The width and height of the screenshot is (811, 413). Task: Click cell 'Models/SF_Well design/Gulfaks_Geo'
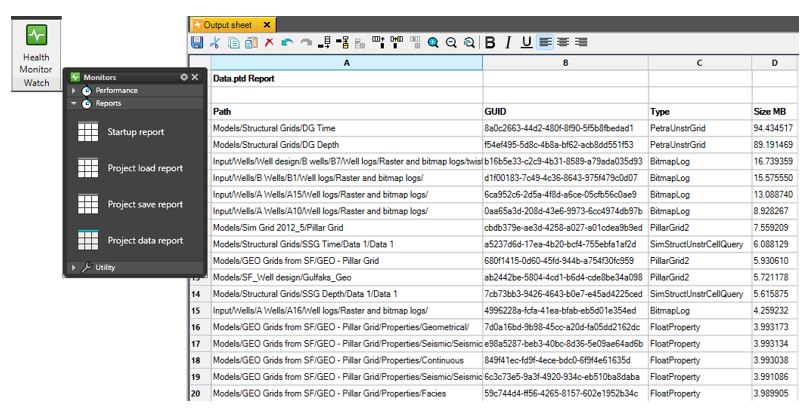click(x=347, y=278)
